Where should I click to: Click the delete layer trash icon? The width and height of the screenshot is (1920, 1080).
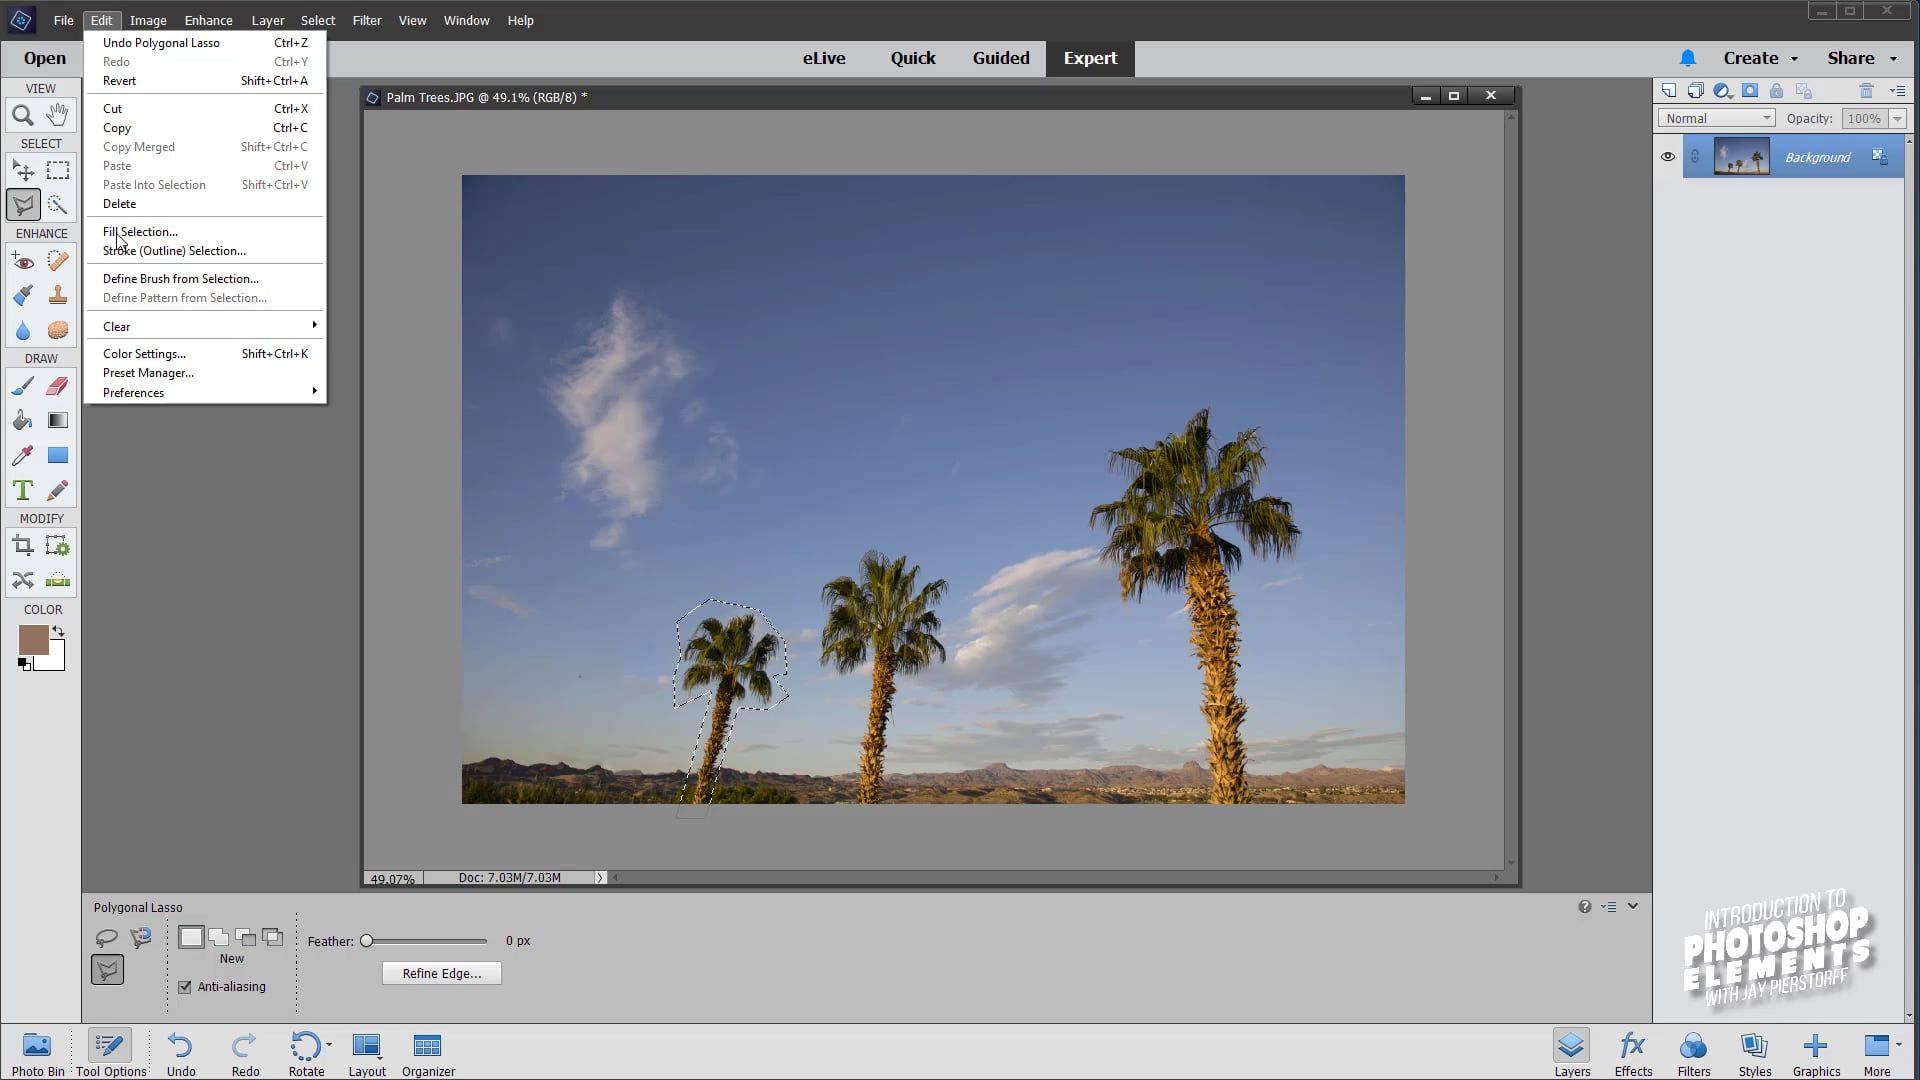point(1866,90)
